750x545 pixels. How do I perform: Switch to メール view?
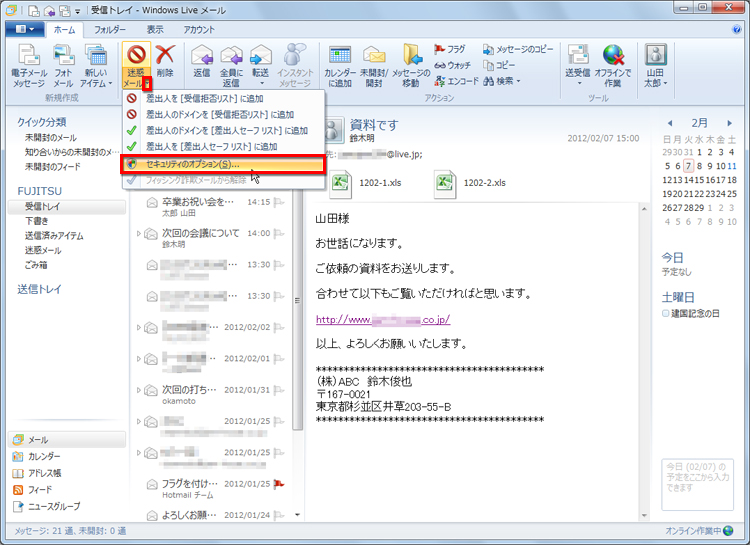pyautogui.click(x=67, y=440)
